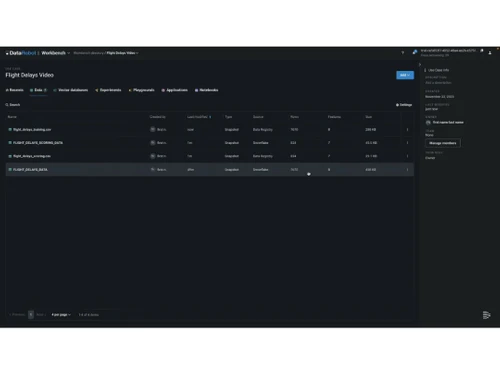Sort by the Size column header
This screenshot has height=375, width=500.
(x=368, y=117)
